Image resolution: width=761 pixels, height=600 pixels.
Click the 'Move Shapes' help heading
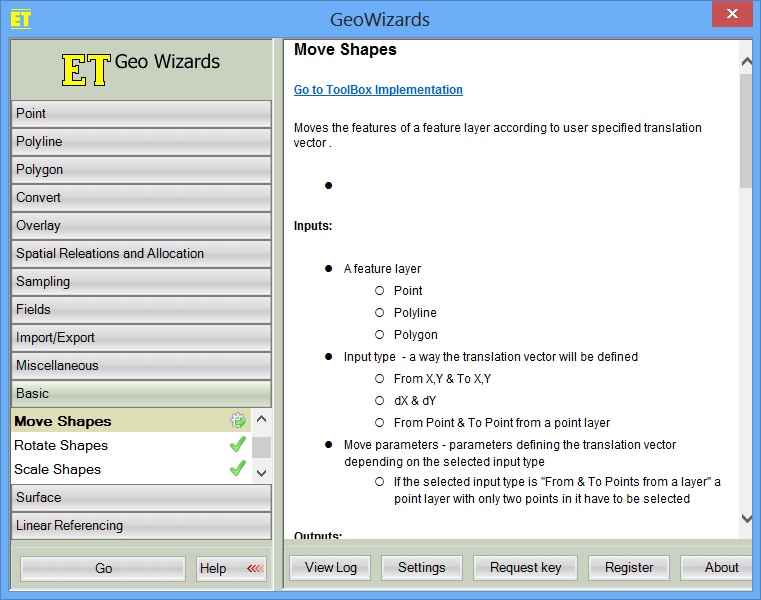point(345,50)
